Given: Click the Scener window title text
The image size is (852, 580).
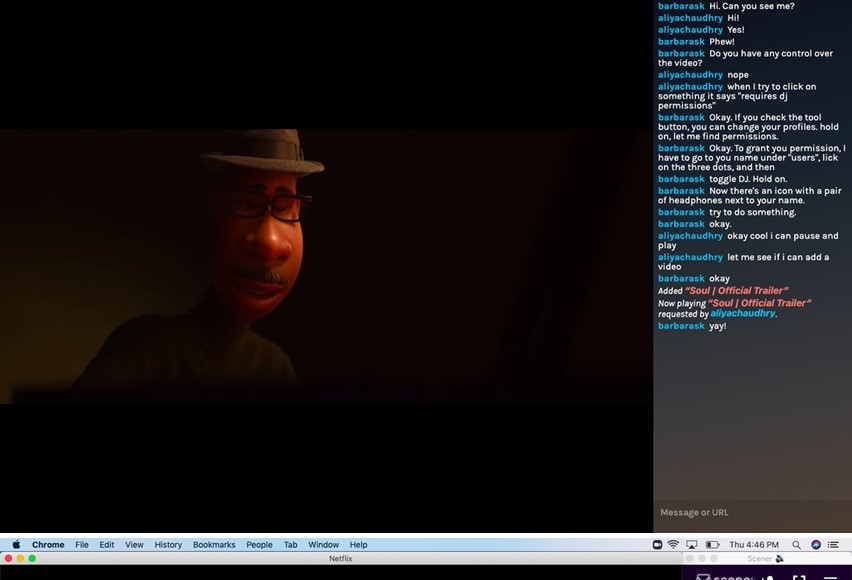Looking at the screenshot, I should coord(760,558).
